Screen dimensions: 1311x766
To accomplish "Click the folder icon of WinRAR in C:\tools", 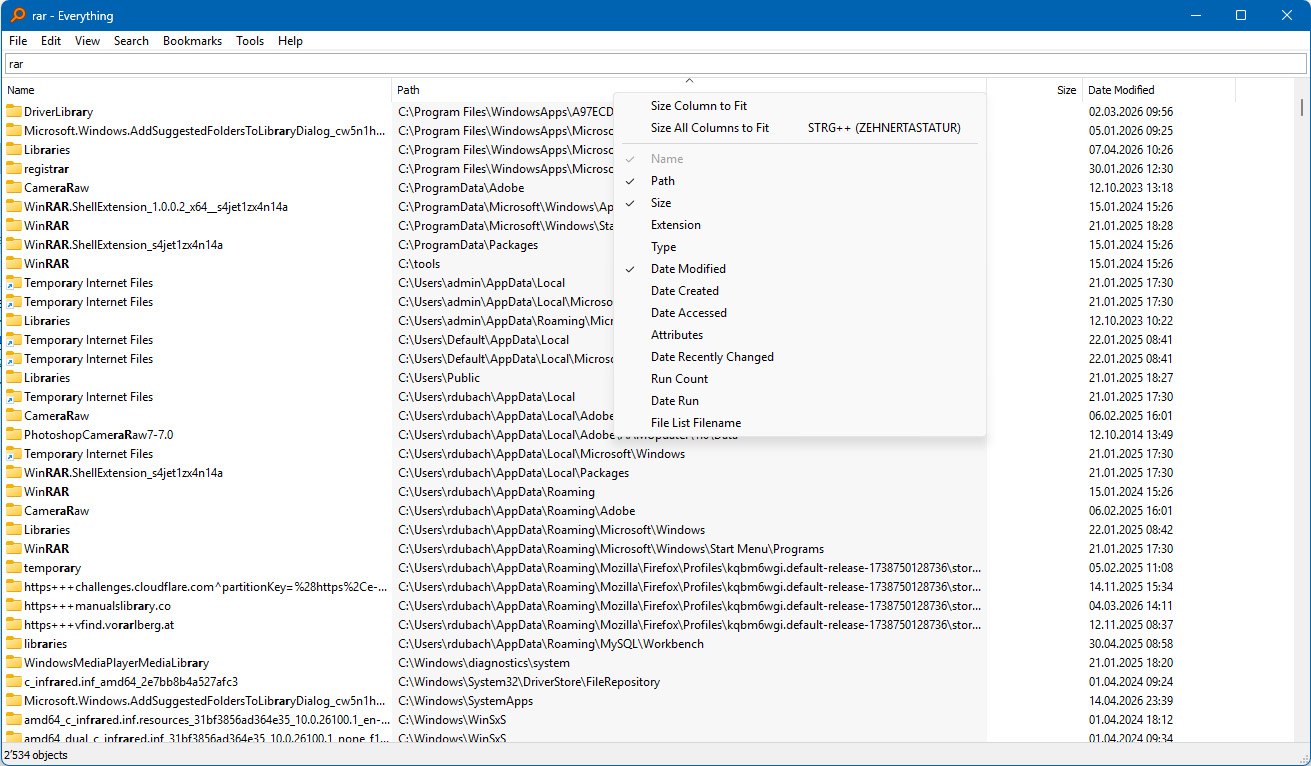I will [14, 264].
